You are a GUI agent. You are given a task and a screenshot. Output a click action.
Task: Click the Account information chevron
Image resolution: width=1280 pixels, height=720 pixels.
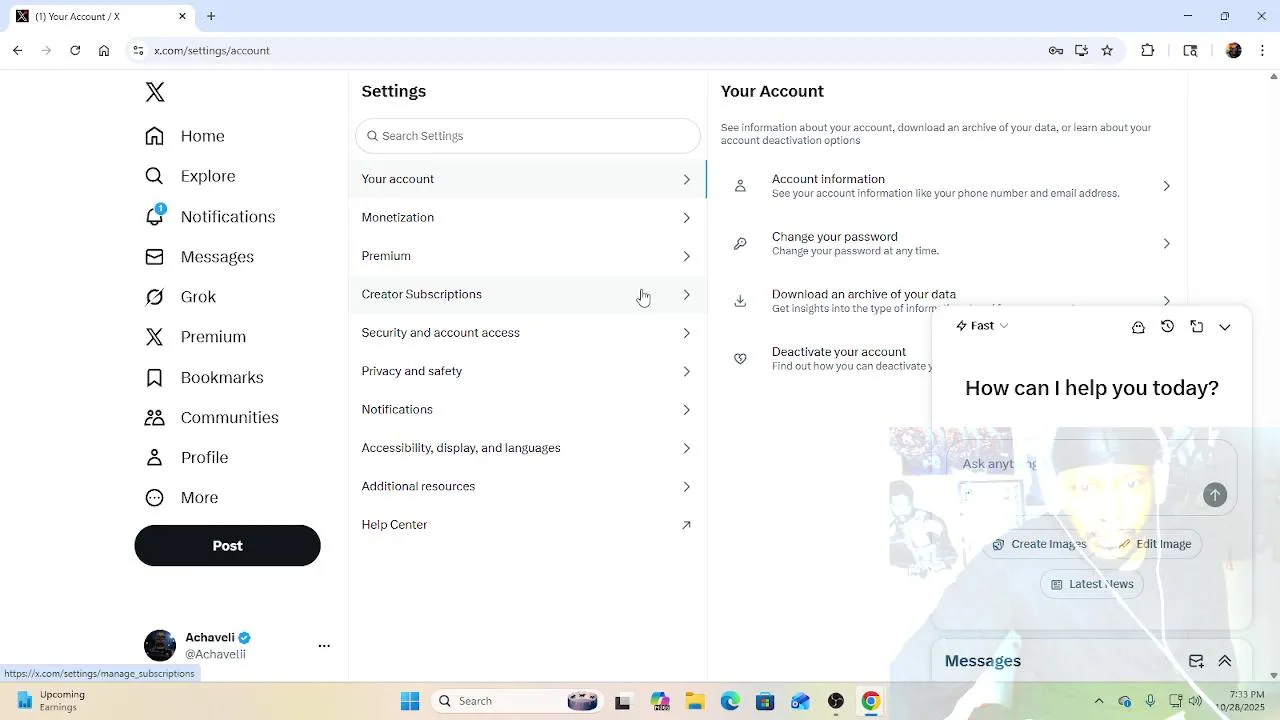click(1166, 186)
